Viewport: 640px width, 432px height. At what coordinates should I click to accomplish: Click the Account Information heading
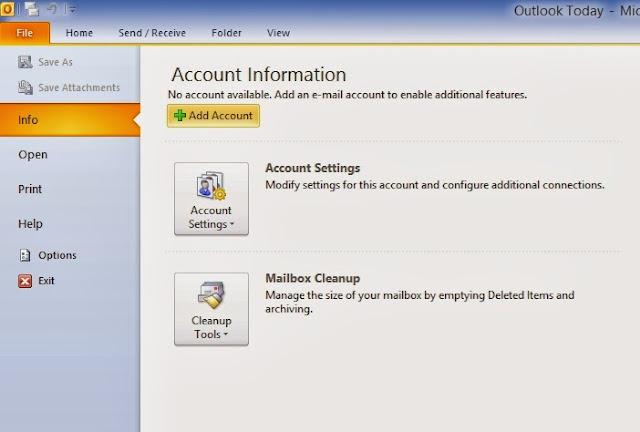pyautogui.click(x=259, y=75)
